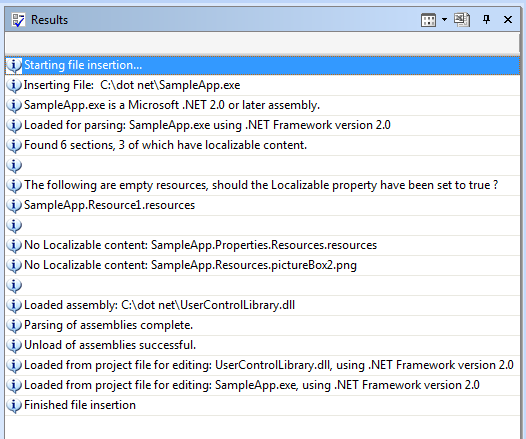
Task: Select the pictureBox2.png no localizable row
Action: tap(263, 265)
